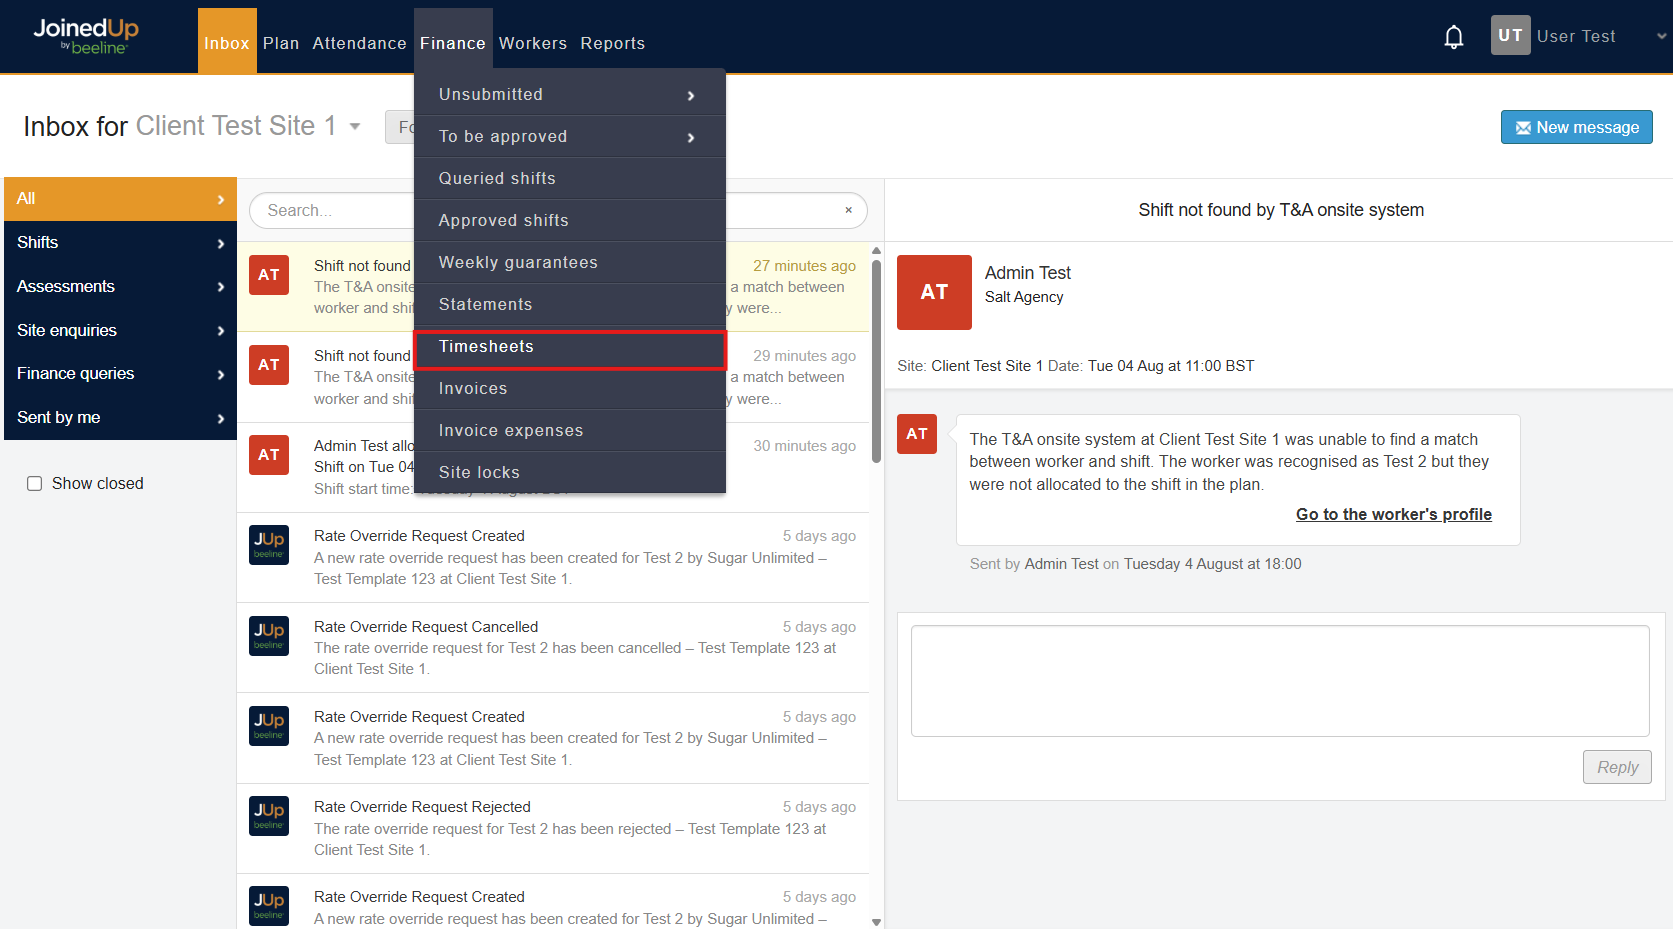
Task: Click the AT avatar on the 27 minutes ago message
Action: pyautogui.click(x=269, y=275)
